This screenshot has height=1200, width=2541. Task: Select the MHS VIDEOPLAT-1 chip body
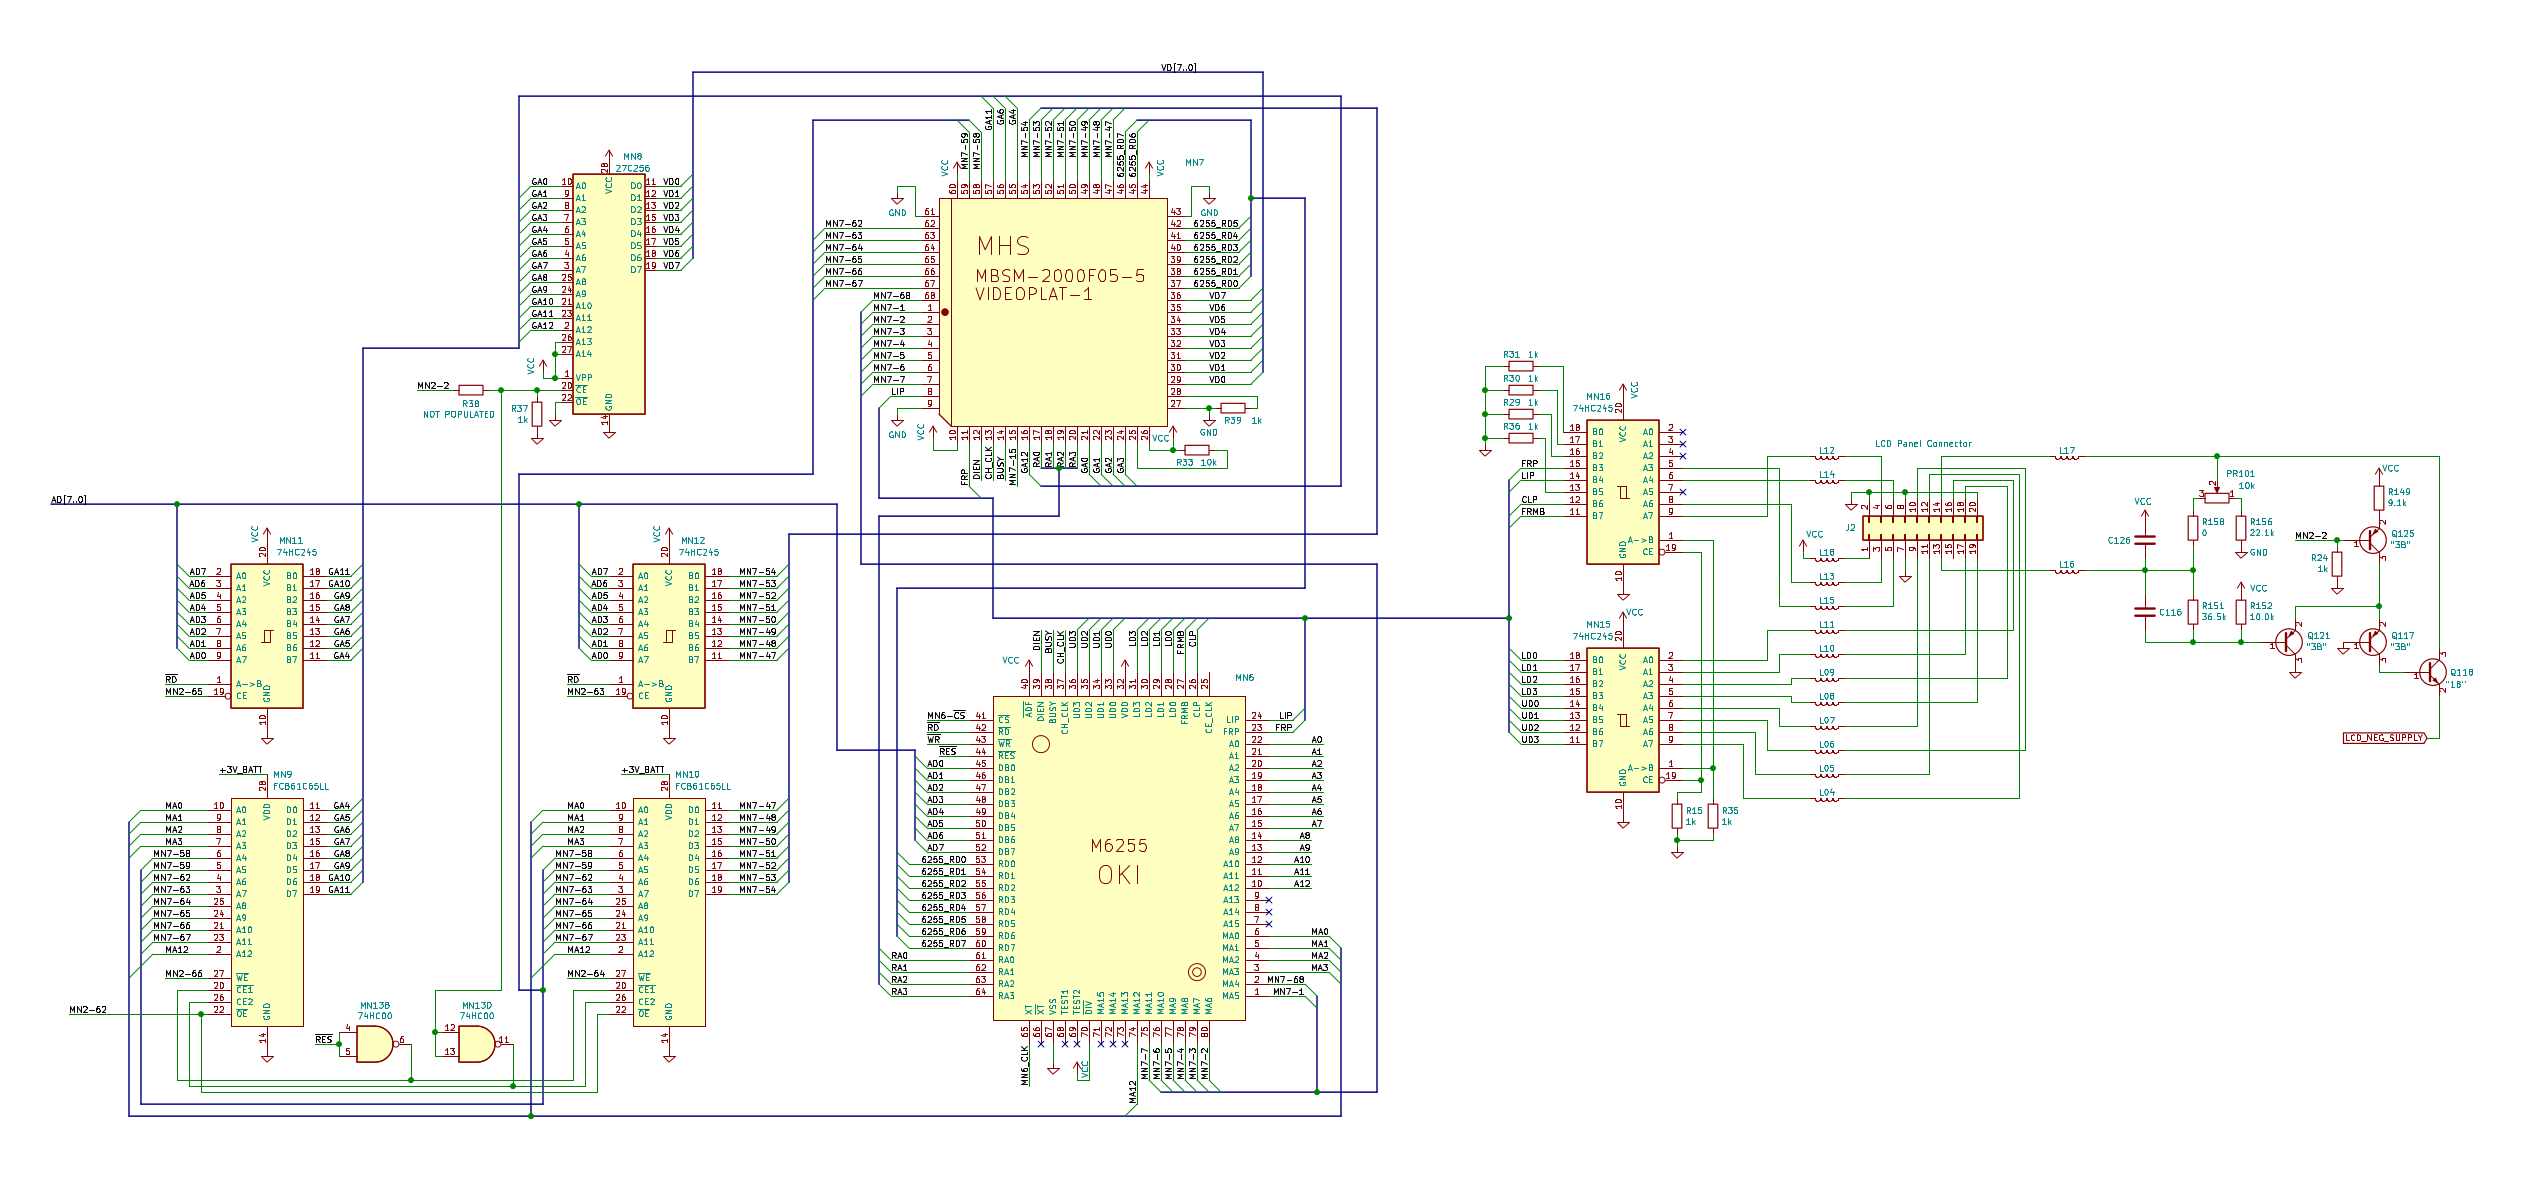(x=1058, y=311)
